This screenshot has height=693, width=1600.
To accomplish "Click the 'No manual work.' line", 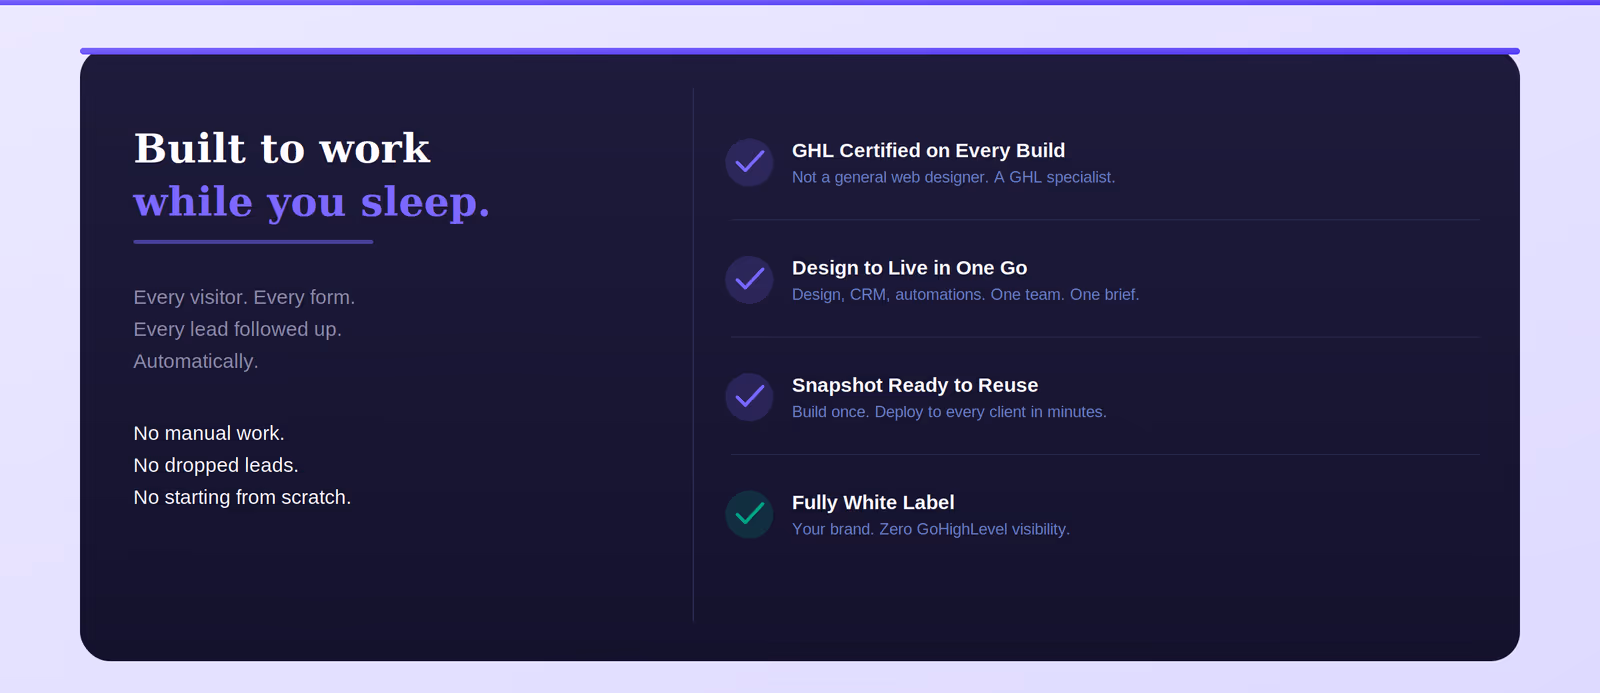I will coord(209,433).
